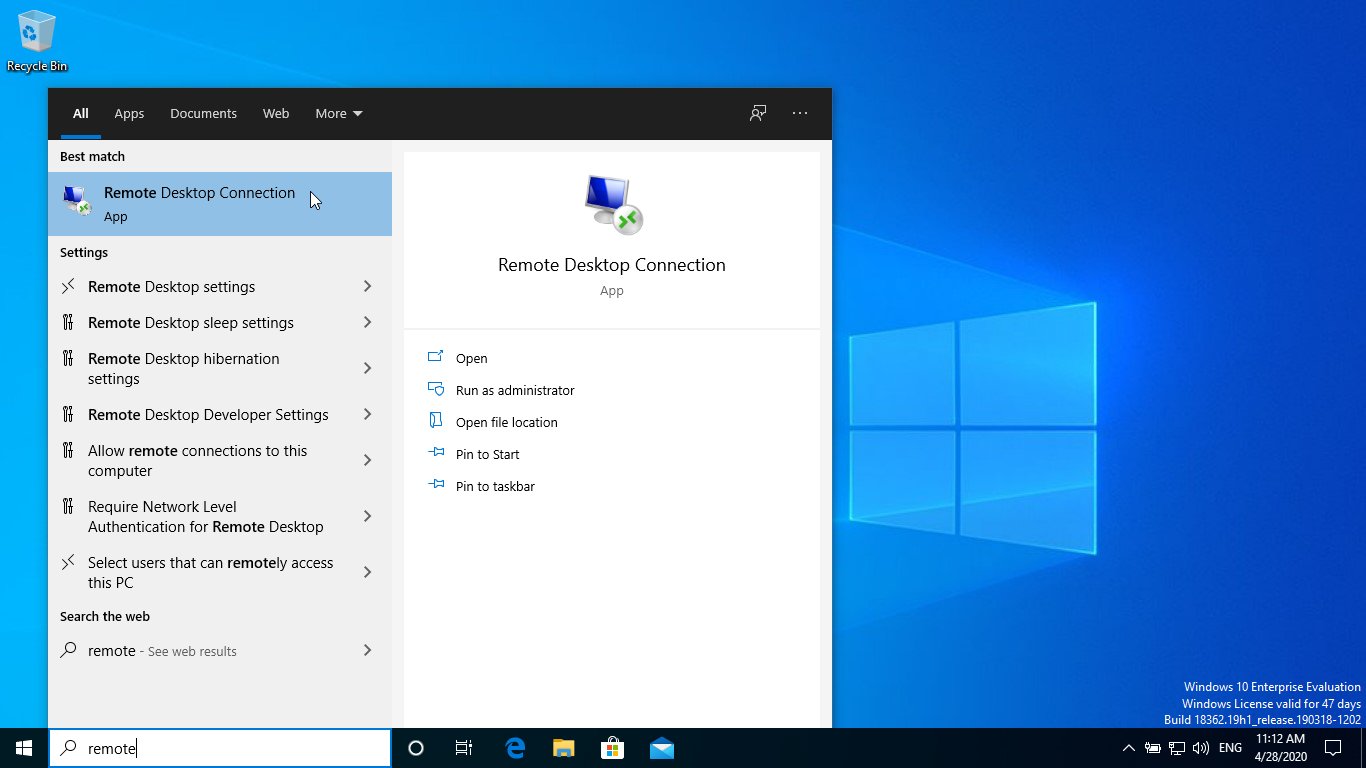Click Remote Desktop Connection icon in best match
This screenshot has height=768, width=1366.
pos(77,200)
